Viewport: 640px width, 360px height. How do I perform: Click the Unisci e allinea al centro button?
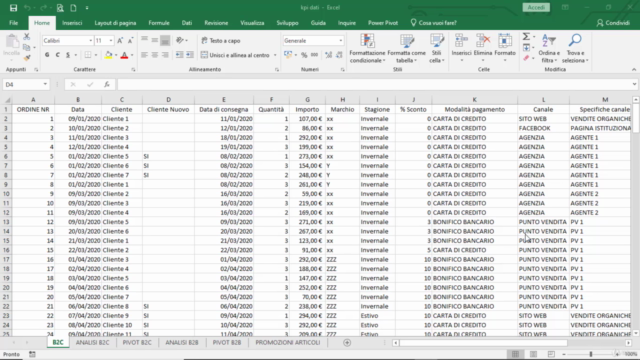tap(235, 55)
